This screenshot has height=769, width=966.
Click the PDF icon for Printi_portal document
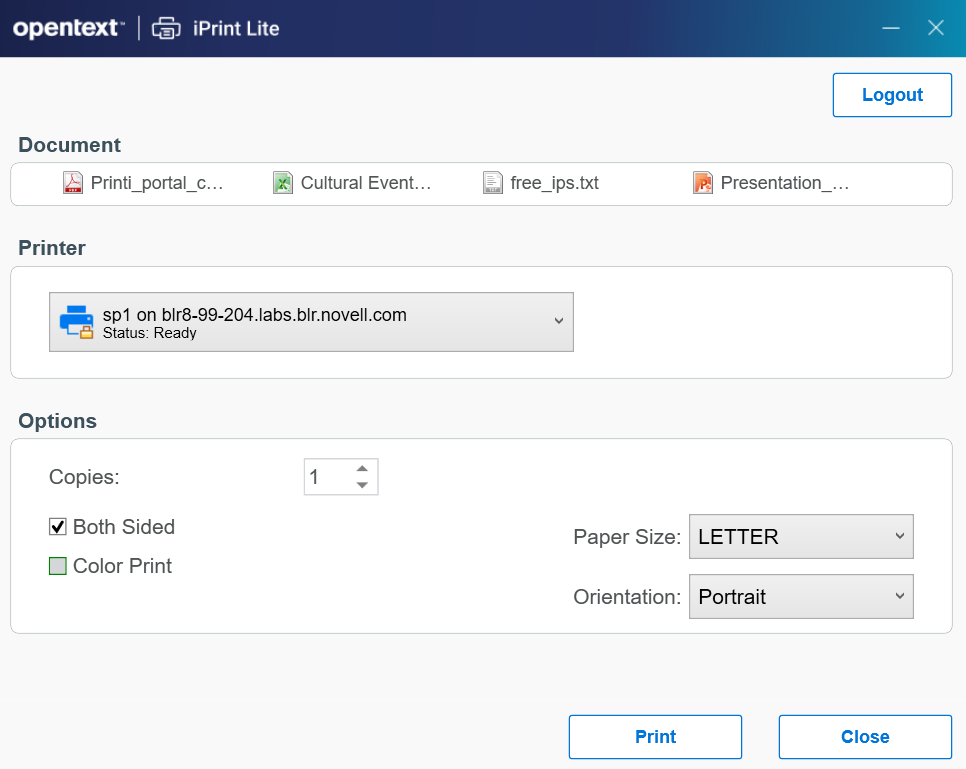(x=73, y=183)
